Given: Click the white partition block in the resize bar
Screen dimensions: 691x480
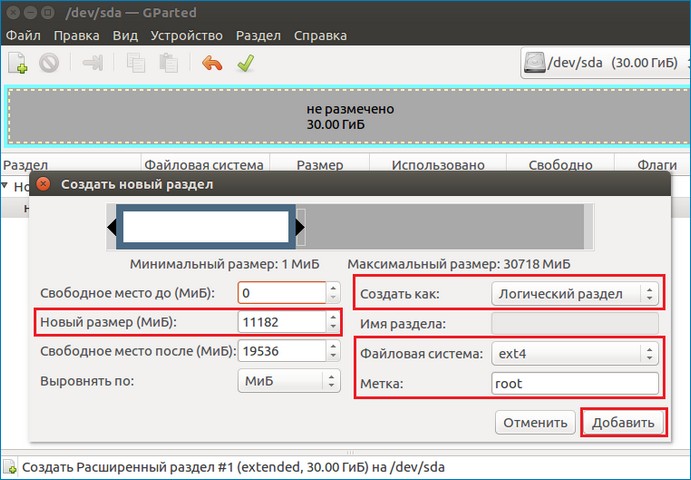Looking at the screenshot, I should click(x=206, y=227).
